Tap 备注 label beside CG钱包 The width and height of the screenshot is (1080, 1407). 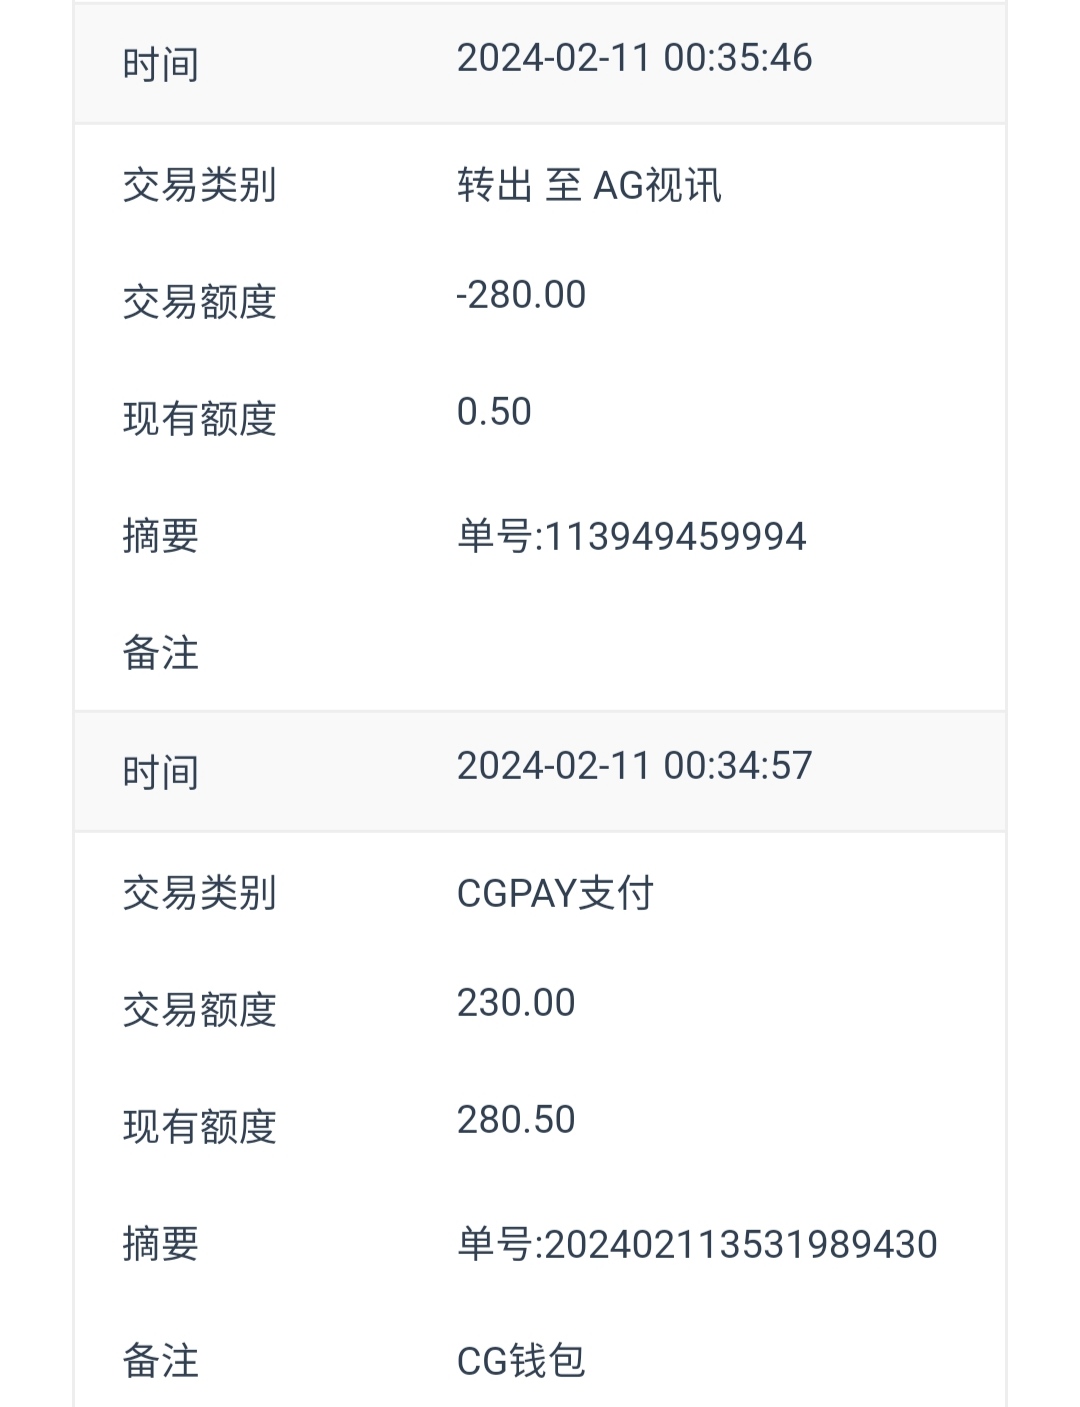tap(160, 1361)
